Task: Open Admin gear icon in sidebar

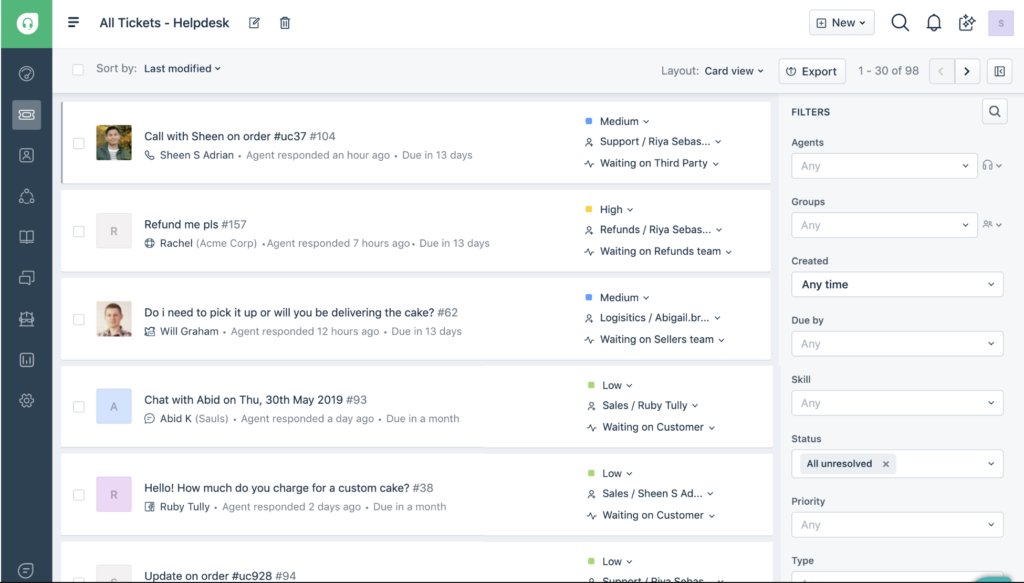Action: click(27, 401)
